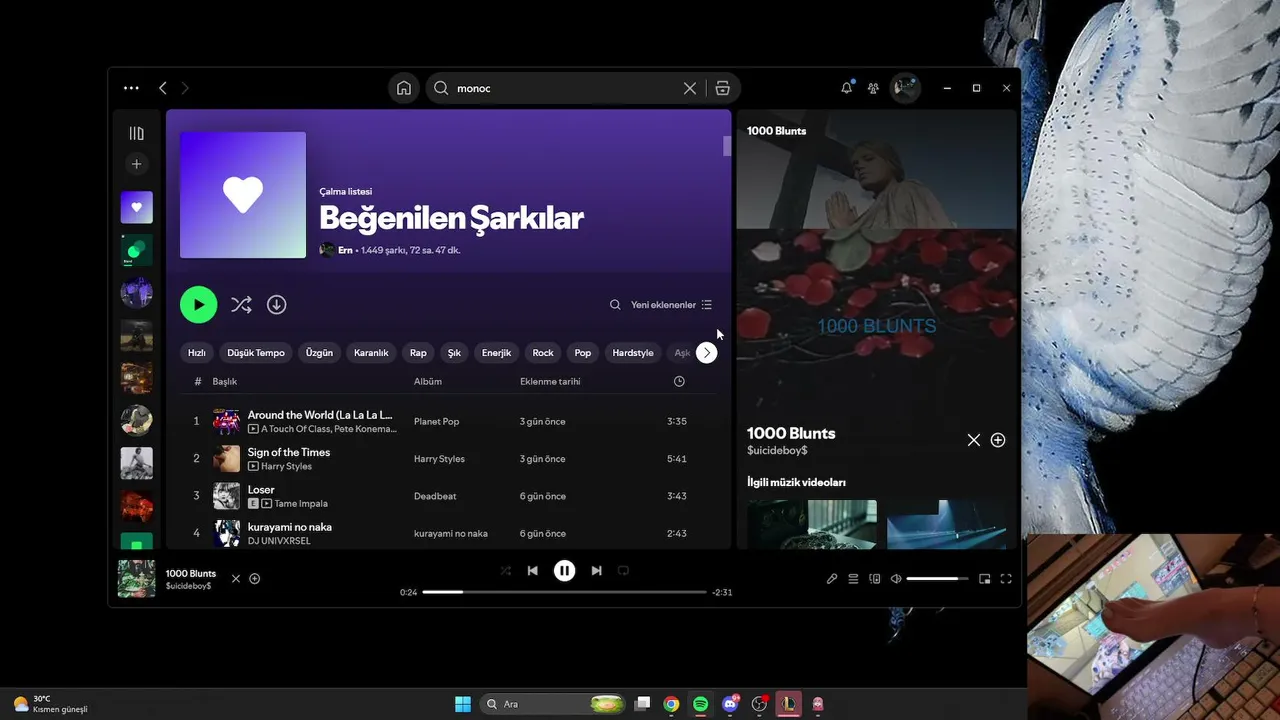Filter songs by Enerjik
1280x720 pixels.
[x=496, y=353]
